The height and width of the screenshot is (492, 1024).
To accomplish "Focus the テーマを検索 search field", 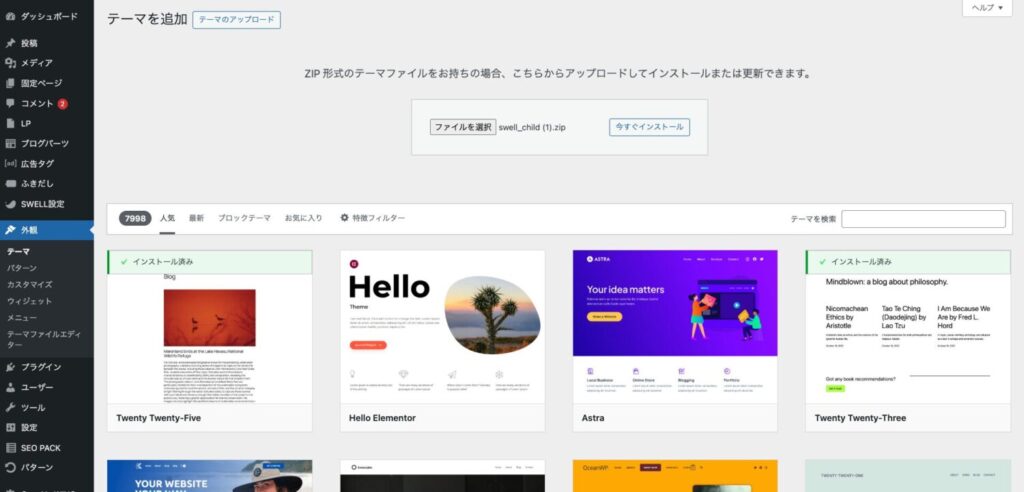I will [x=923, y=219].
